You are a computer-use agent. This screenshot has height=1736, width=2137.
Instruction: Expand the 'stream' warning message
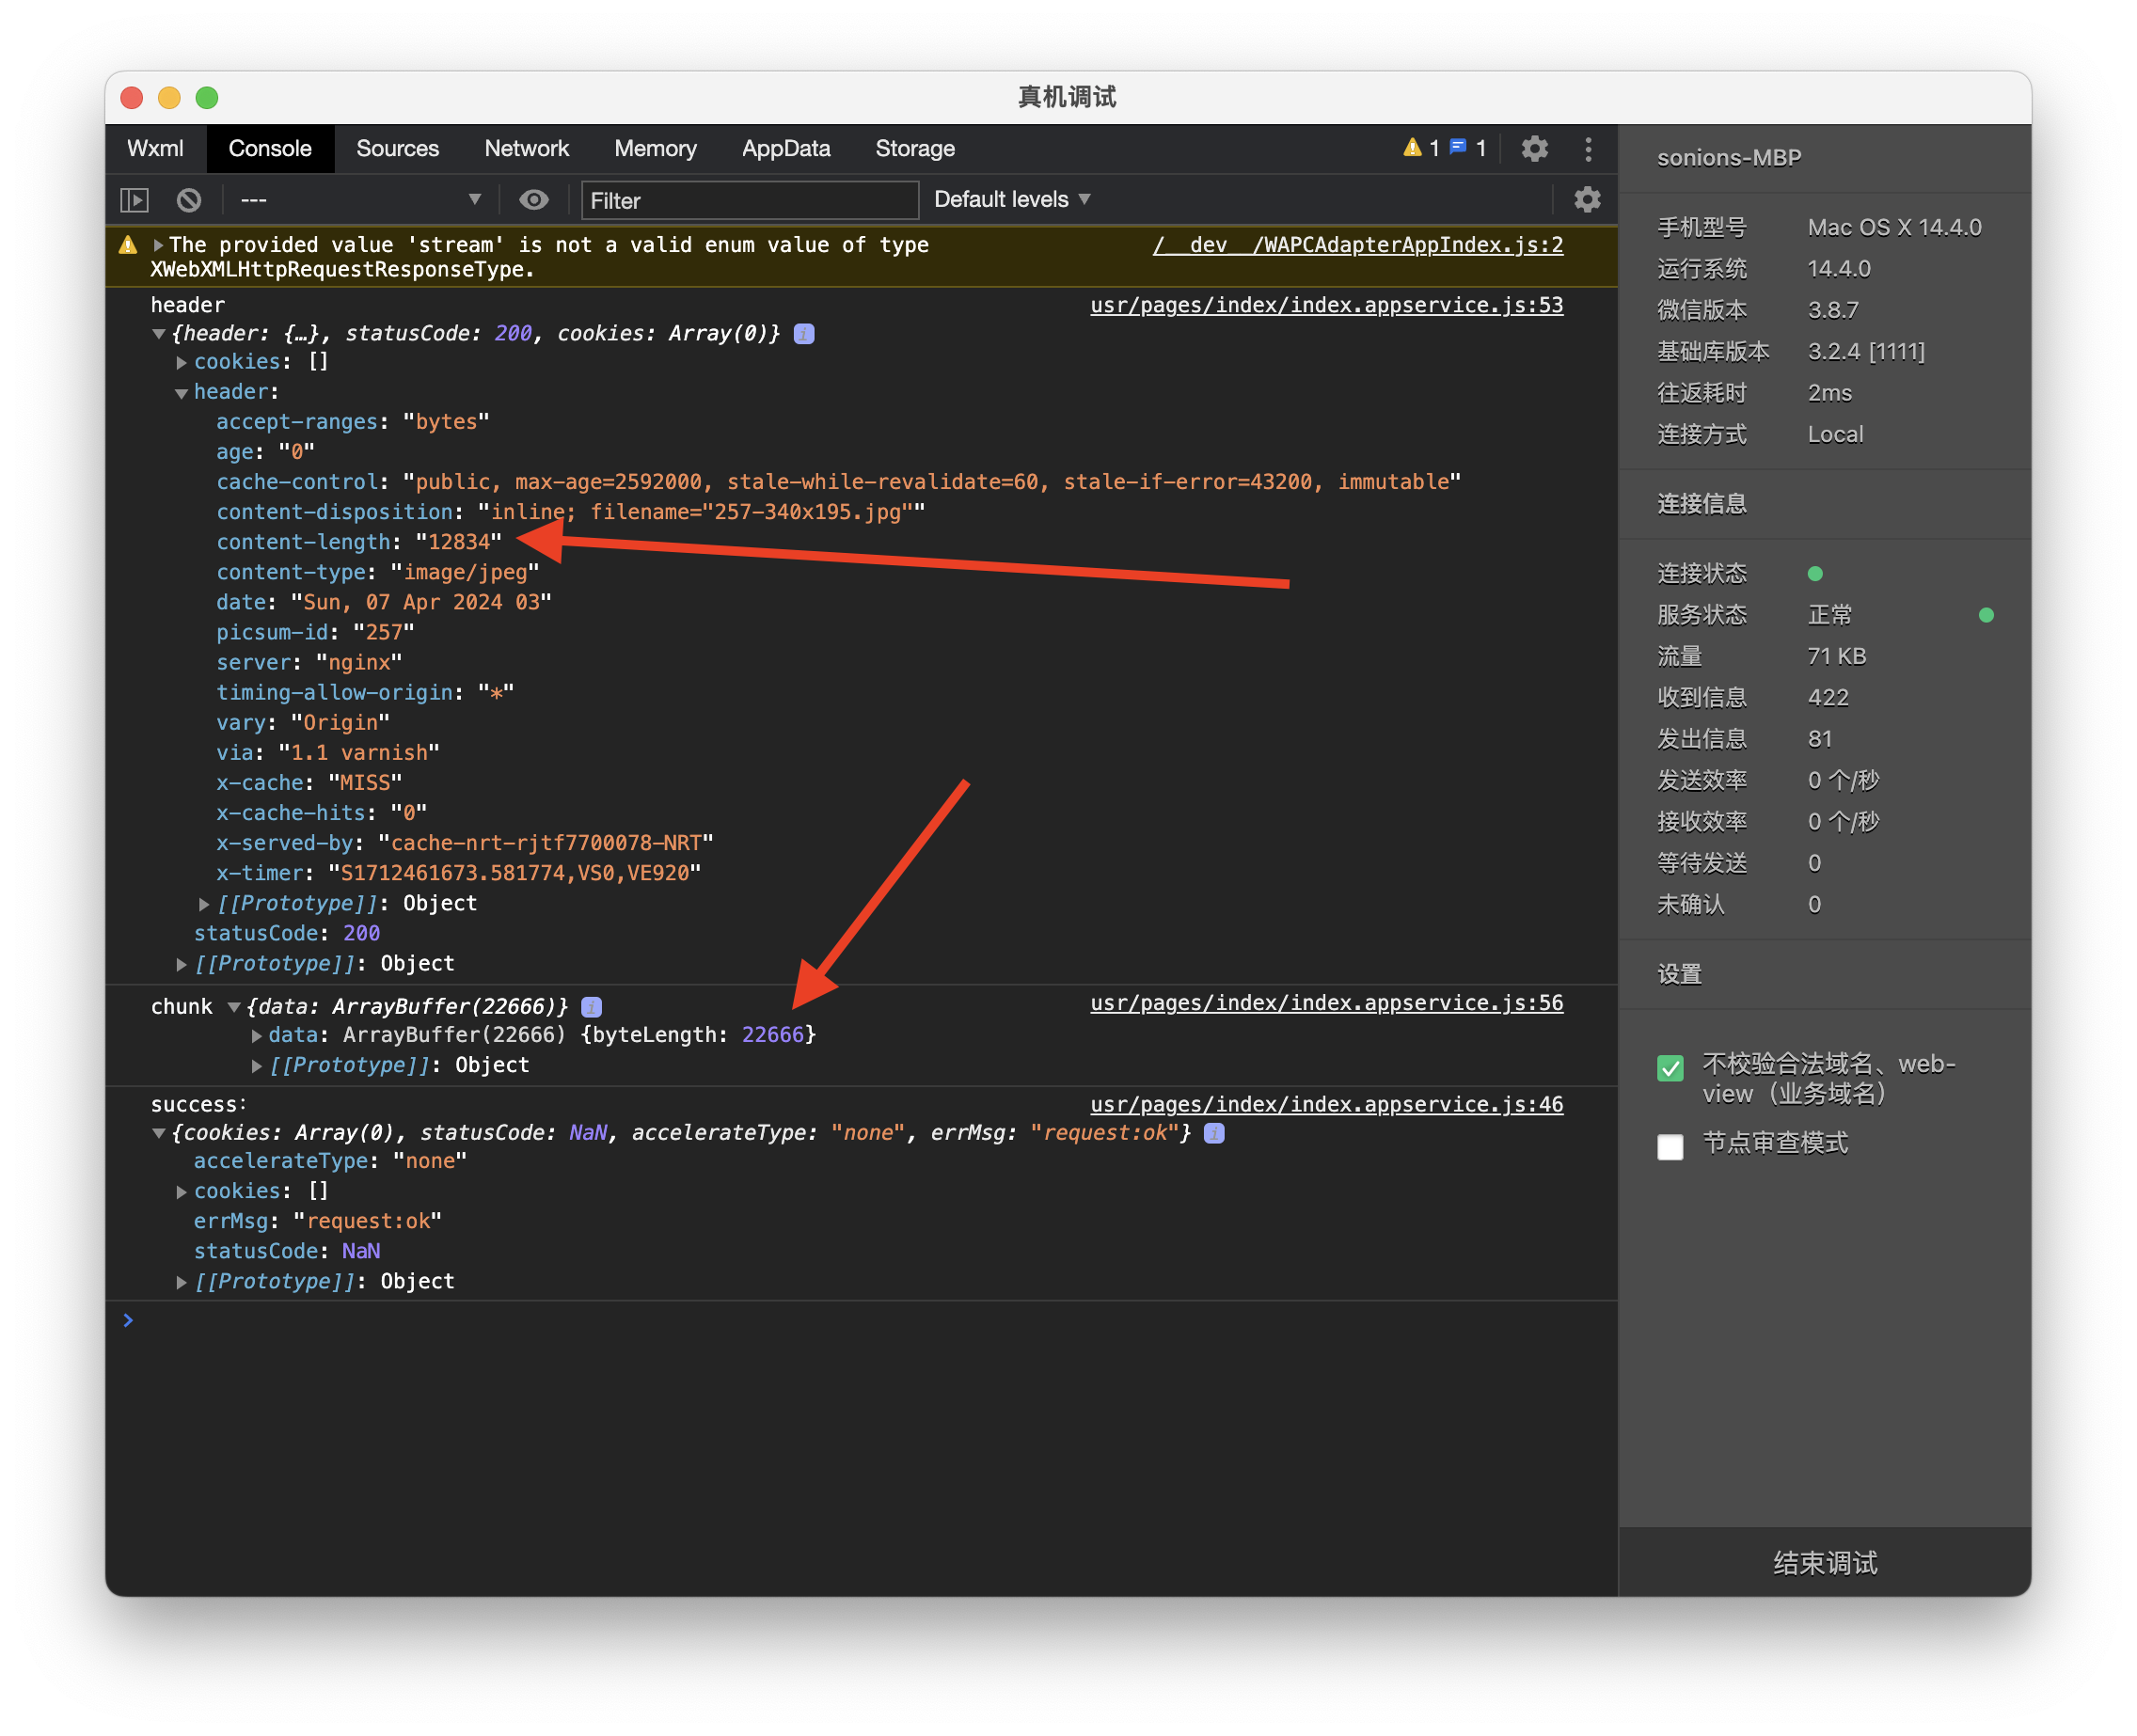(x=158, y=245)
